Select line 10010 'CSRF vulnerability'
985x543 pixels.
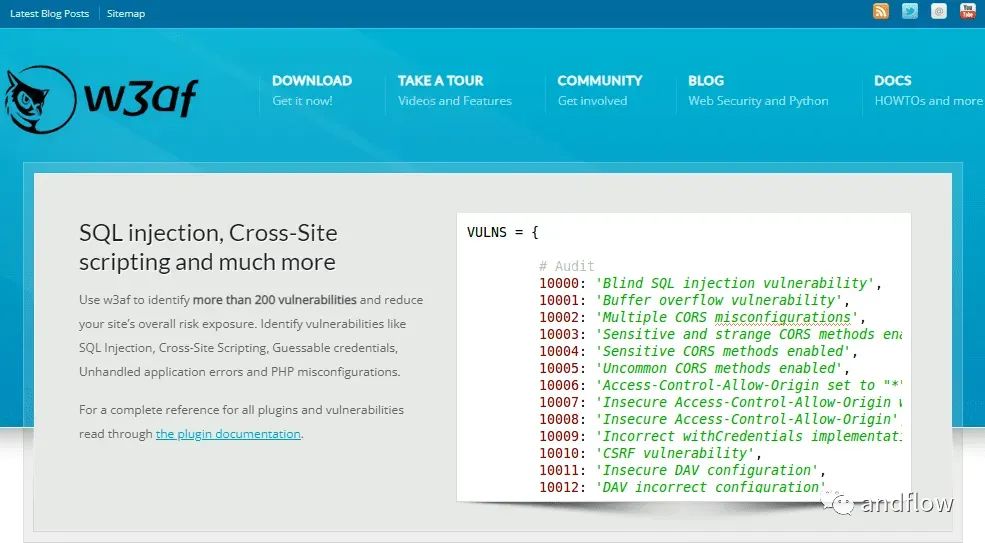click(650, 452)
